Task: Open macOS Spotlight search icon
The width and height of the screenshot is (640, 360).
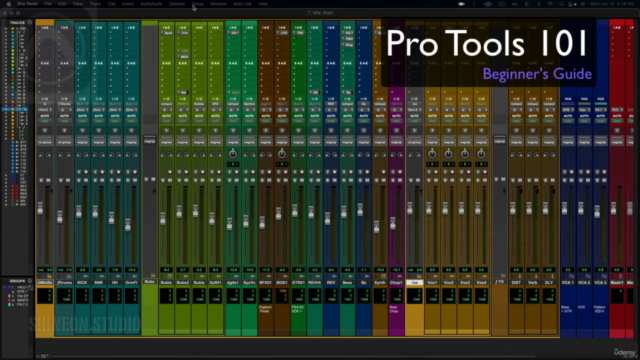Action: (562, 4)
